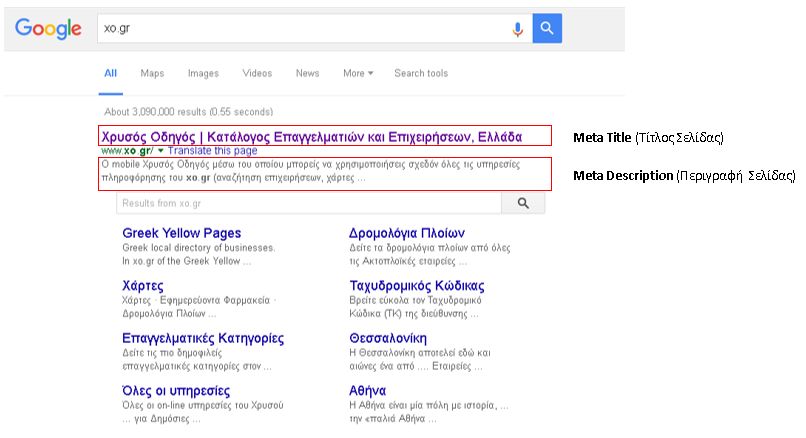Click the O mobile Χρυσός Οδηγός description snippet
This screenshot has height=438, width=806.
[310, 171]
